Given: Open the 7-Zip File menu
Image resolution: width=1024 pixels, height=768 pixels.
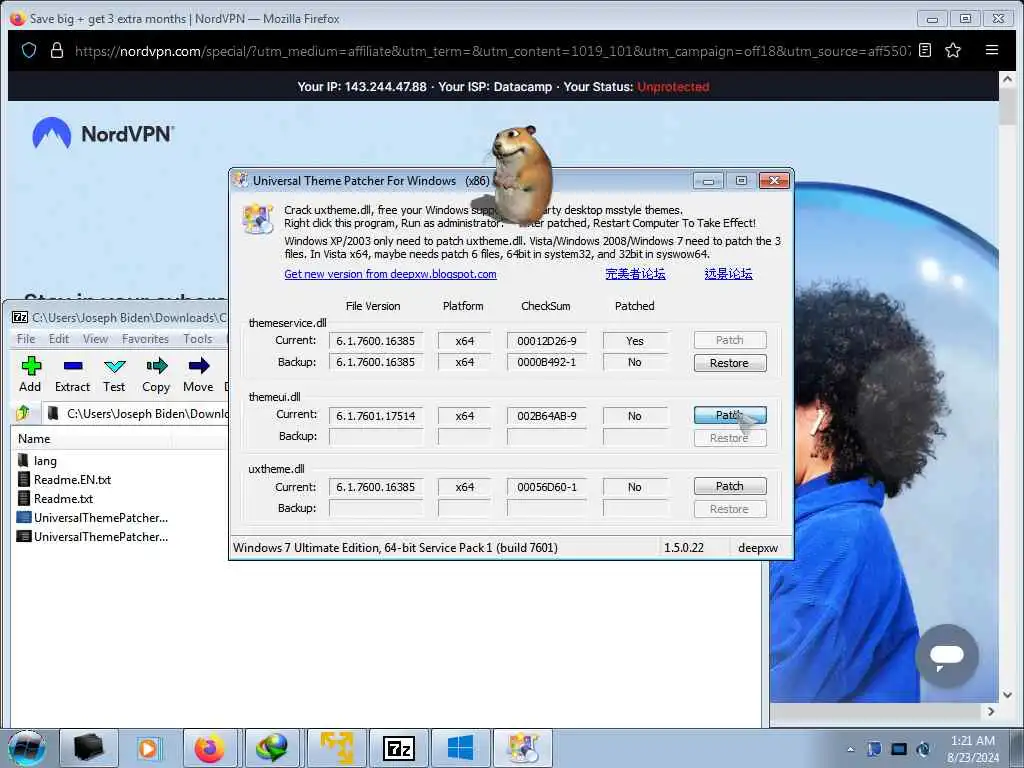Looking at the screenshot, I should [26, 339].
